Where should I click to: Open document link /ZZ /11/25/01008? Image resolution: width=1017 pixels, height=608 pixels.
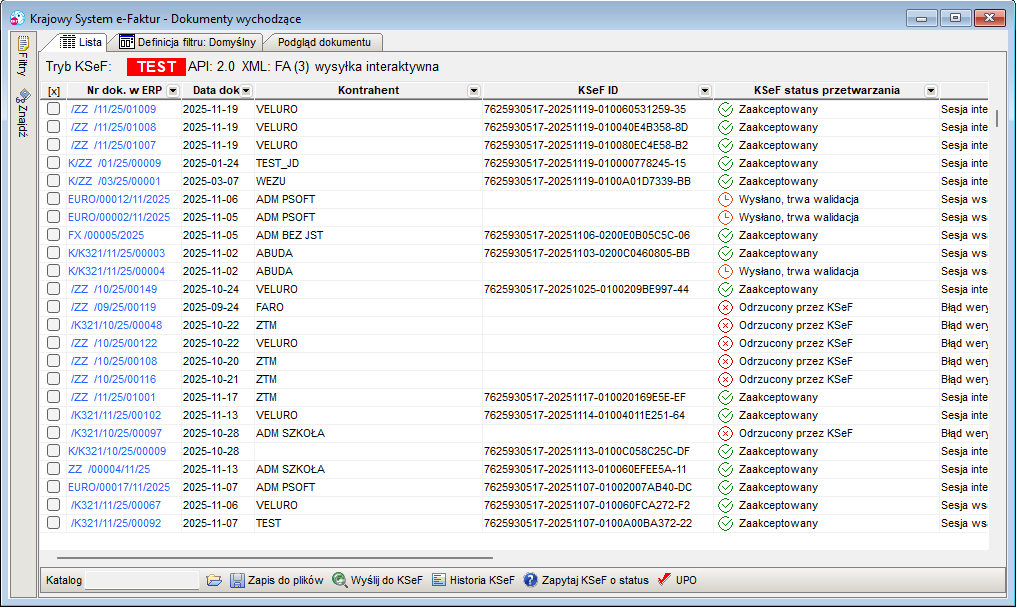(114, 127)
